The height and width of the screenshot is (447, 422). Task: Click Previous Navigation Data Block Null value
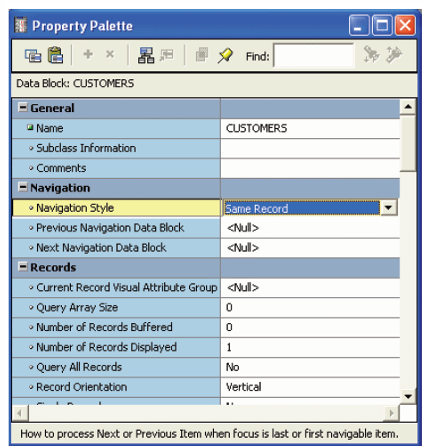click(310, 228)
